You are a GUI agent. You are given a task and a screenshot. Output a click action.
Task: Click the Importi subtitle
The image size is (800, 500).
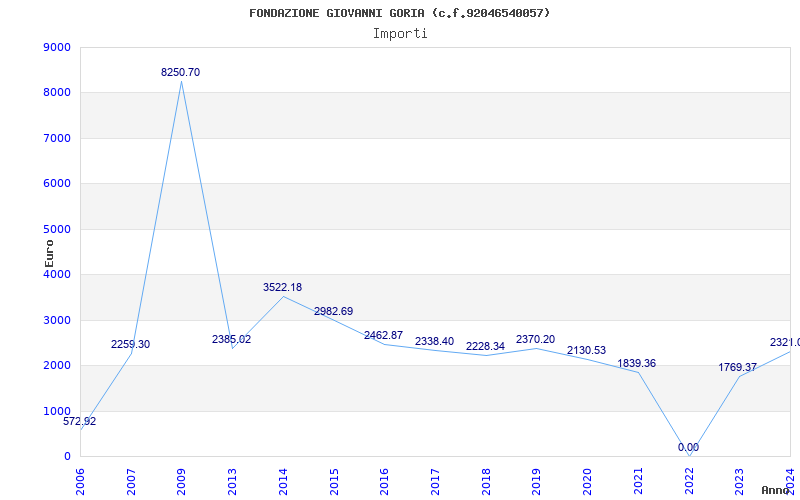pos(400,34)
